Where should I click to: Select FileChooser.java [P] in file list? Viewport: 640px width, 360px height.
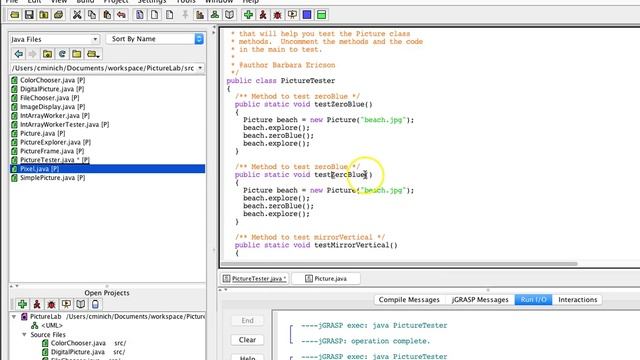tap(107, 98)
